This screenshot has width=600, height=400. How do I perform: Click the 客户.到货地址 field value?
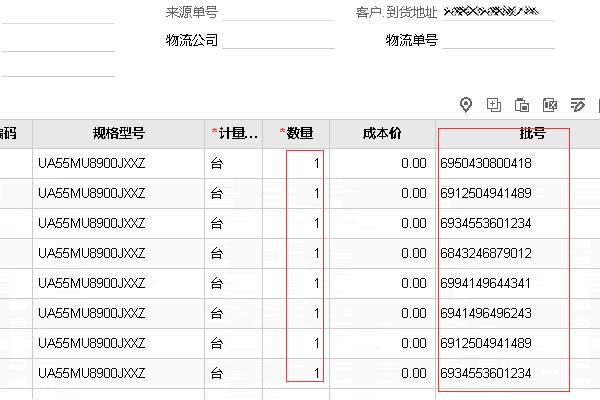tap(491, 12)
